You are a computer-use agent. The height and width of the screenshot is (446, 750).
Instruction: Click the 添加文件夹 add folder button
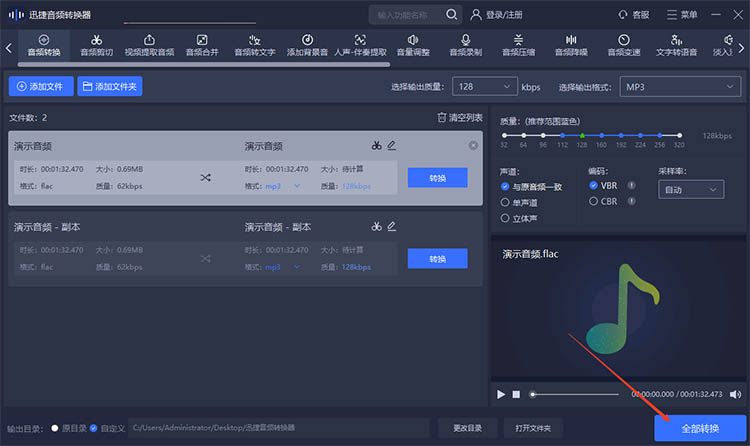[x=110, y=86]
